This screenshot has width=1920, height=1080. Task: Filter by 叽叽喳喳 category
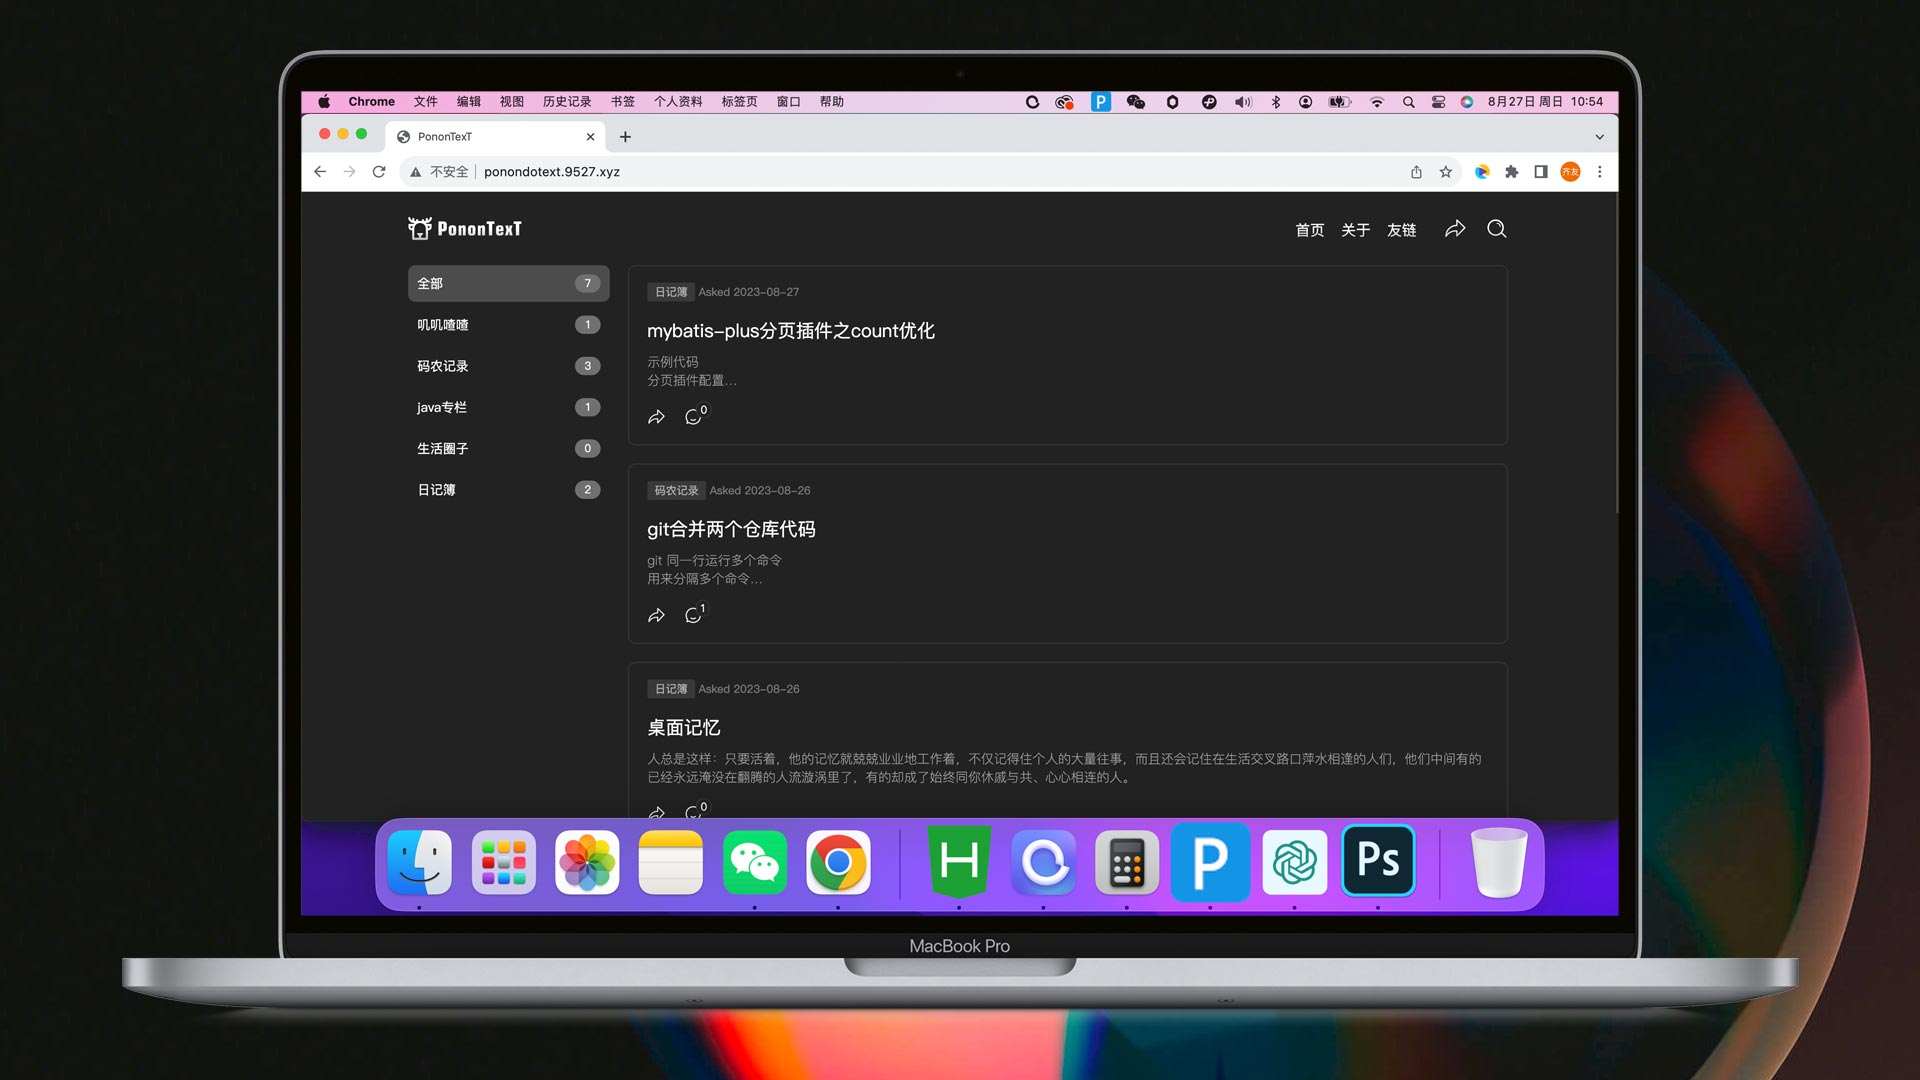508,325
